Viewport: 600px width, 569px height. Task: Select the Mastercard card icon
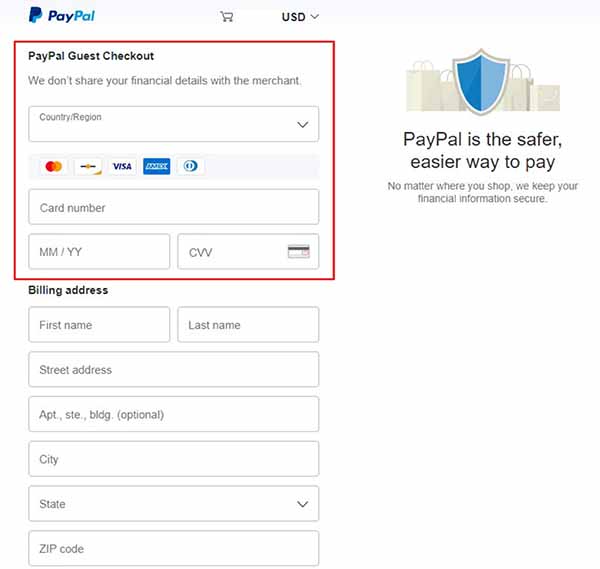54,166
